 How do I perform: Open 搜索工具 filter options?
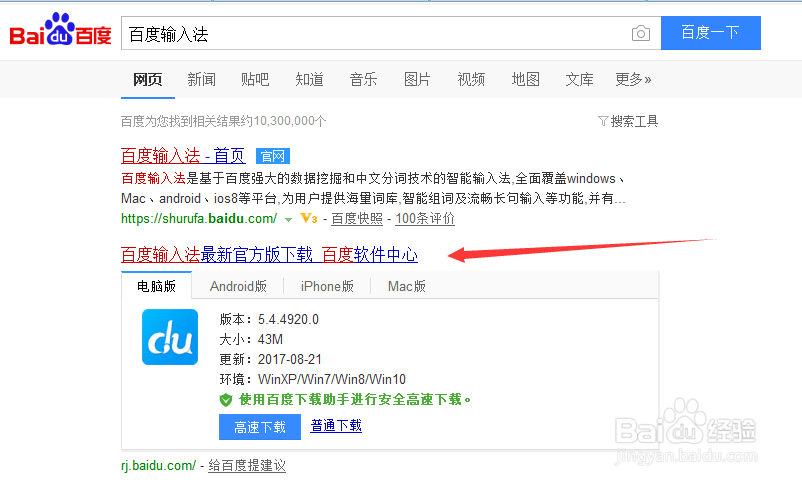tap(628, 121)
